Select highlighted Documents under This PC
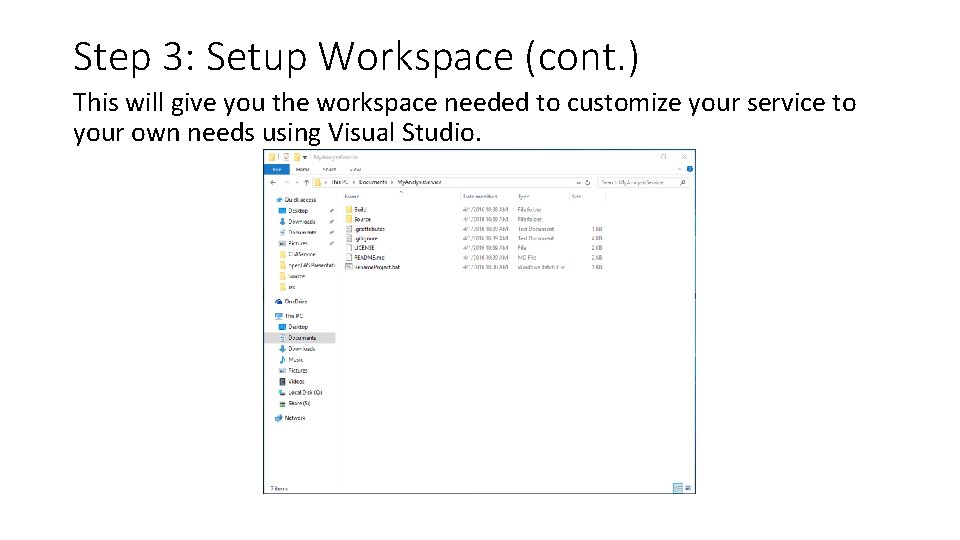 (302, 338)
